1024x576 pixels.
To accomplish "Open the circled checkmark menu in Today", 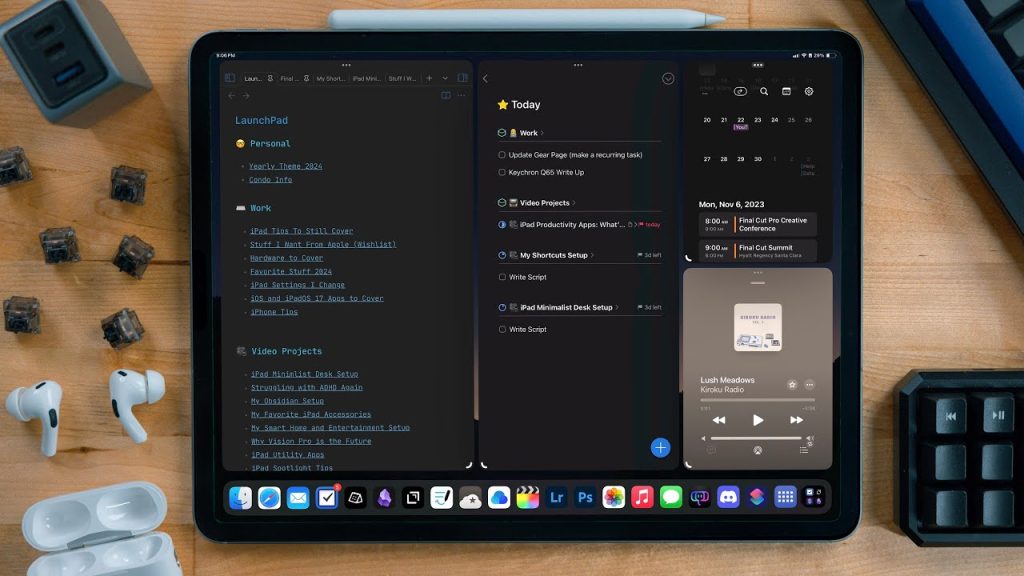I will click(667, 78).
